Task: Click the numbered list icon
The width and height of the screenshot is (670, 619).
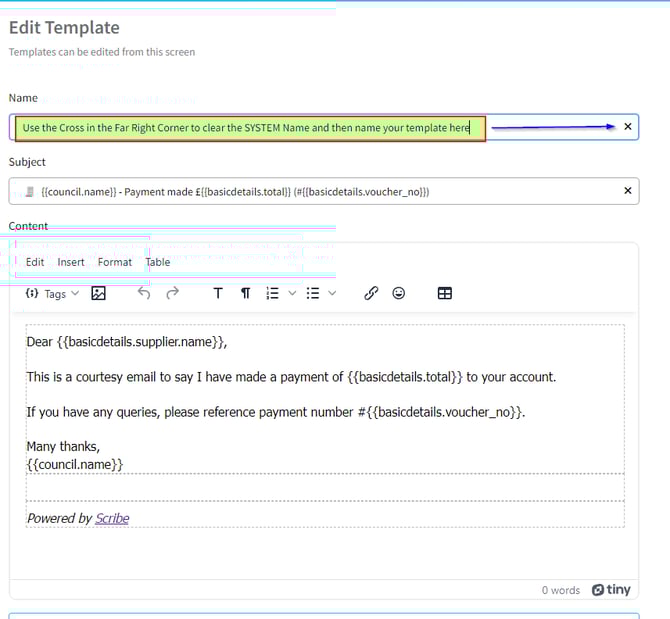Action: [272, 294]
